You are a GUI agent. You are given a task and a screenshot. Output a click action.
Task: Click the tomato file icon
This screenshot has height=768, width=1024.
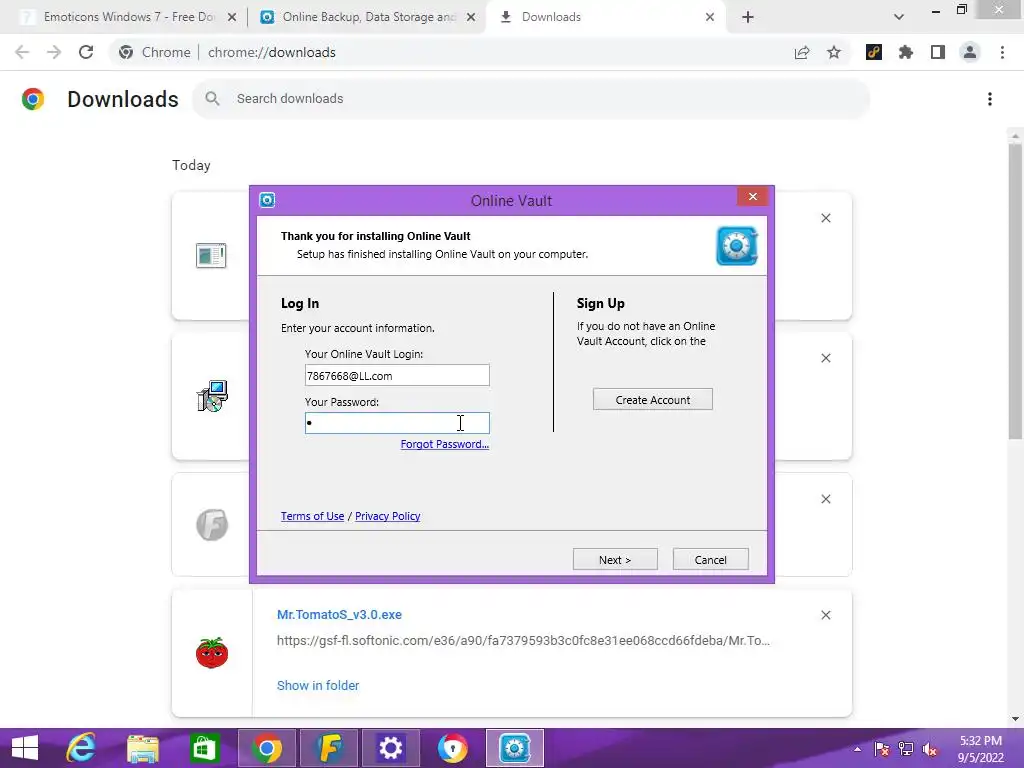click(x=212, y=652)
